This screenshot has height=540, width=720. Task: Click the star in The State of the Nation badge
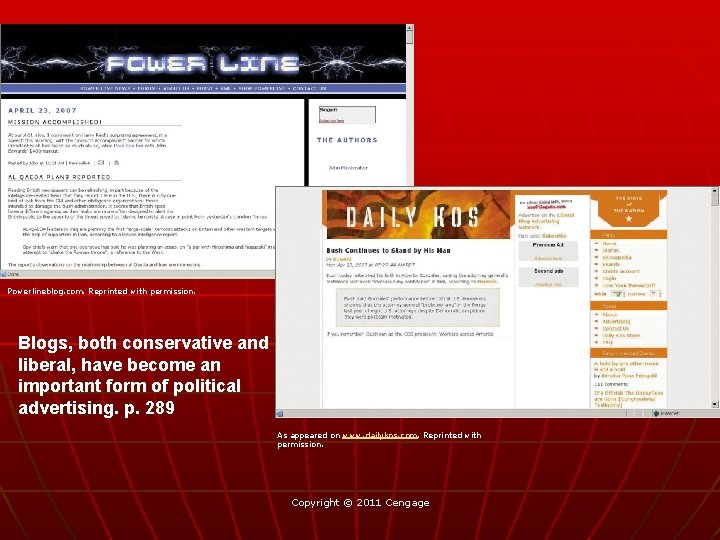629,219
